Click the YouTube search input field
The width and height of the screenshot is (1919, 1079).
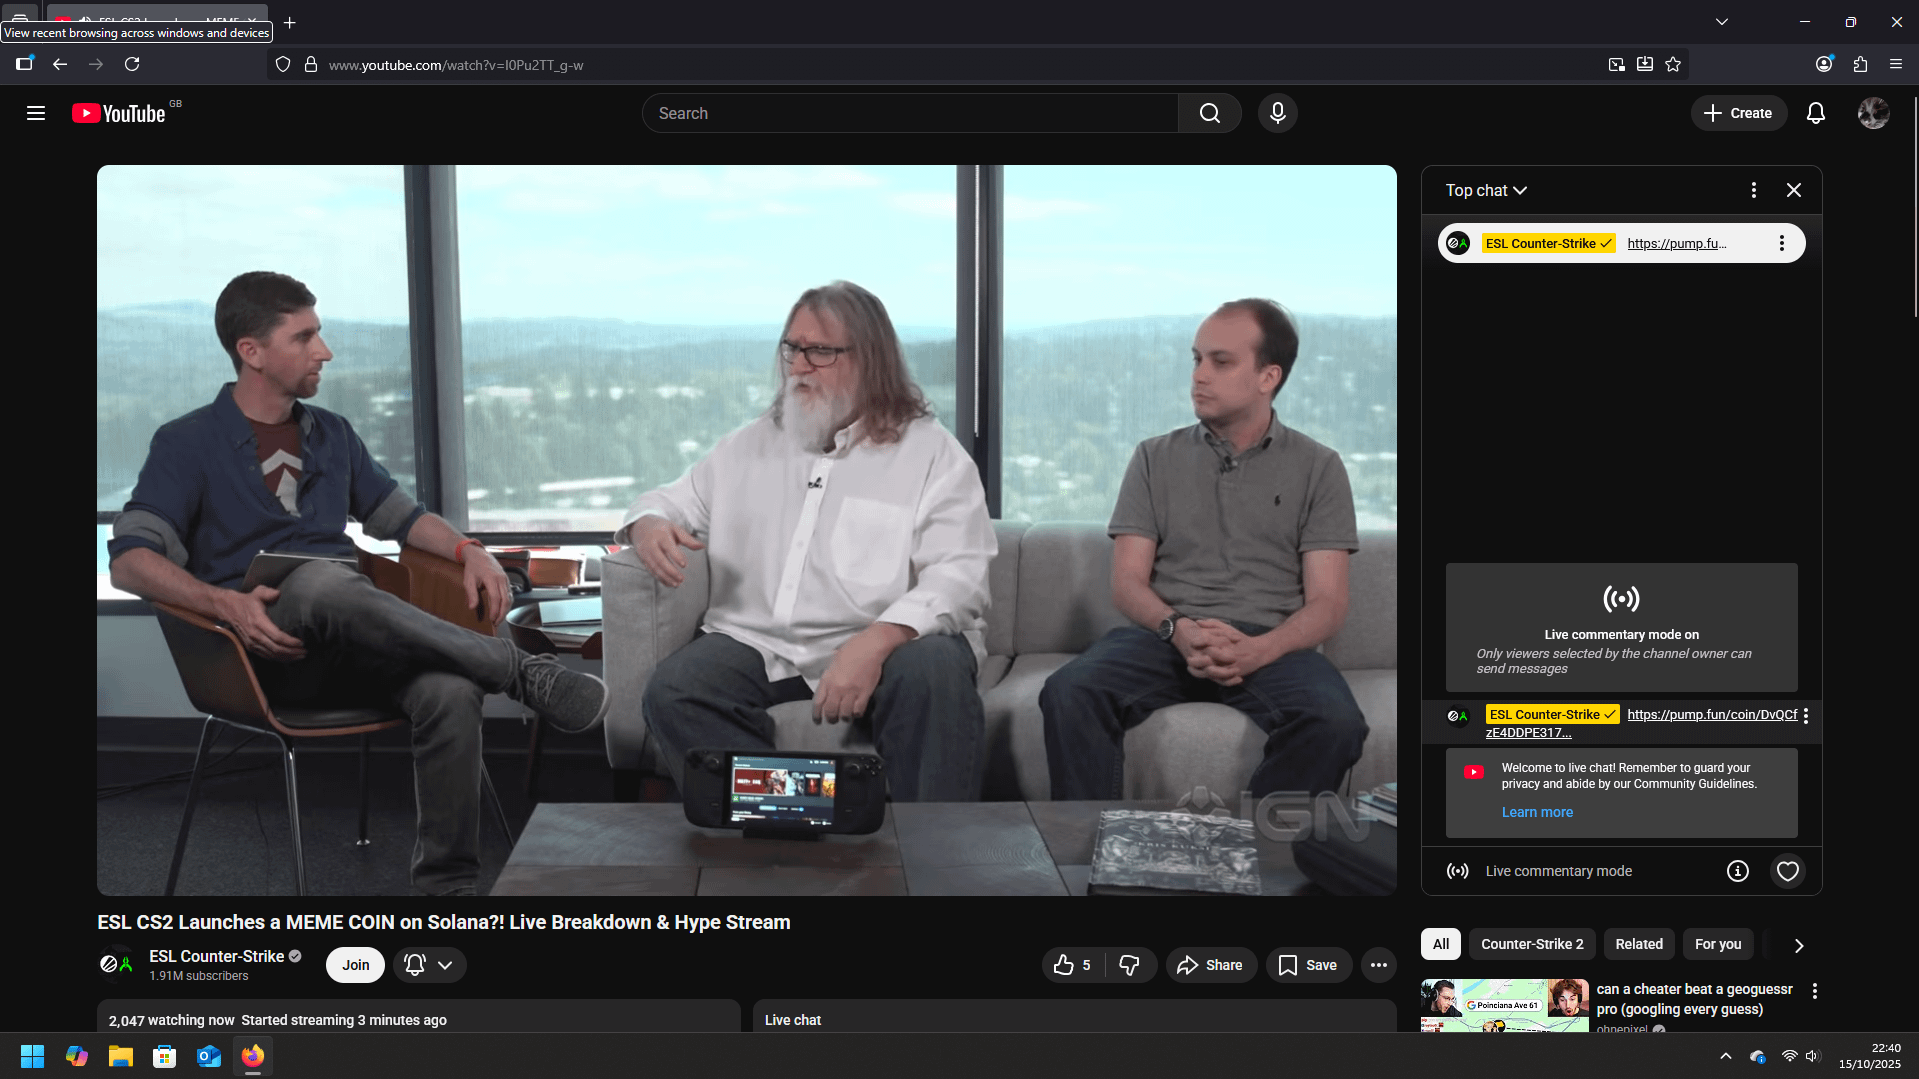(910, 113)
